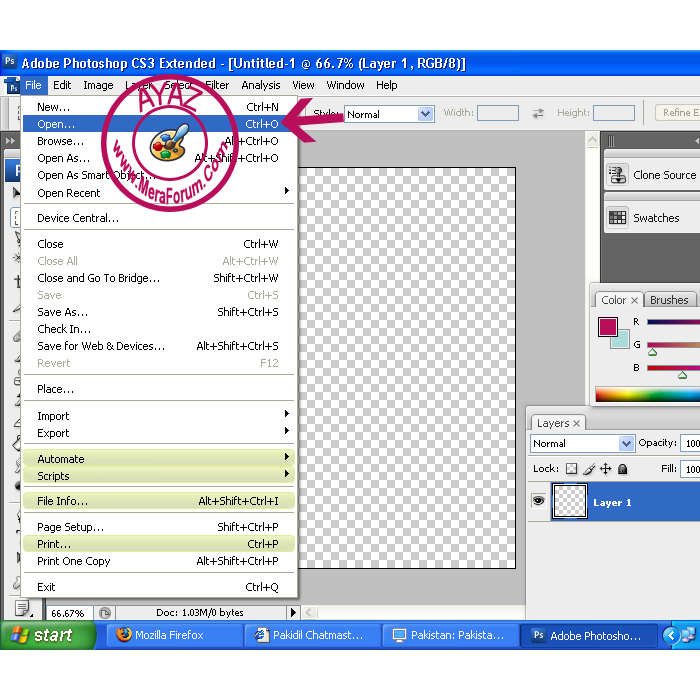Open the layer blend mode Normal dropdown
Image resolution: width=700 pixels, height=700 pixels.
tap(582, 443)
